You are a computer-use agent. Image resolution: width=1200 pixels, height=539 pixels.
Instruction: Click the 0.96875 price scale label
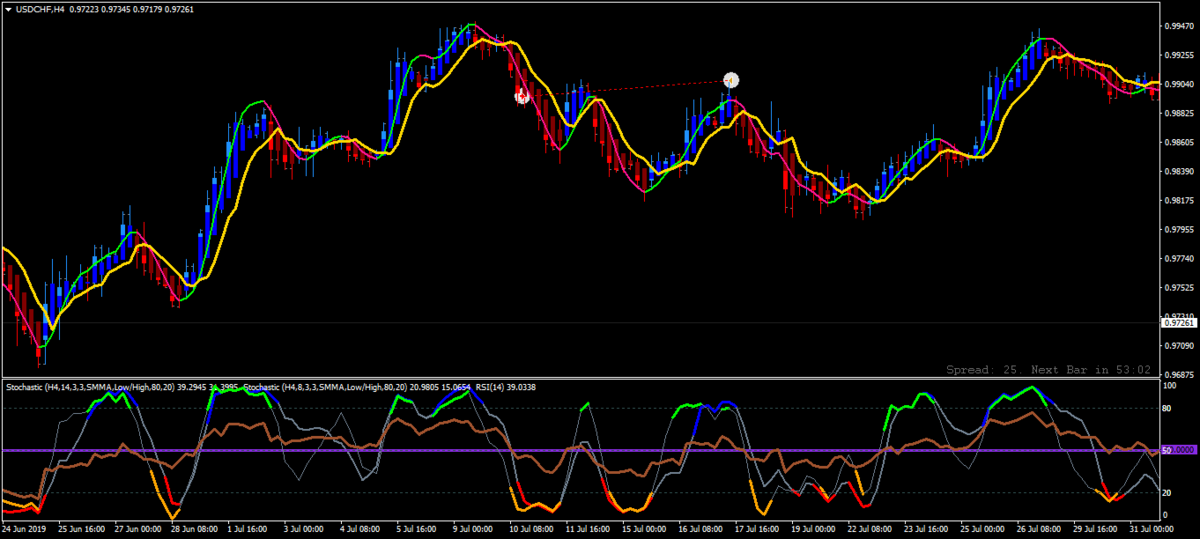(x=1180, y=375)
